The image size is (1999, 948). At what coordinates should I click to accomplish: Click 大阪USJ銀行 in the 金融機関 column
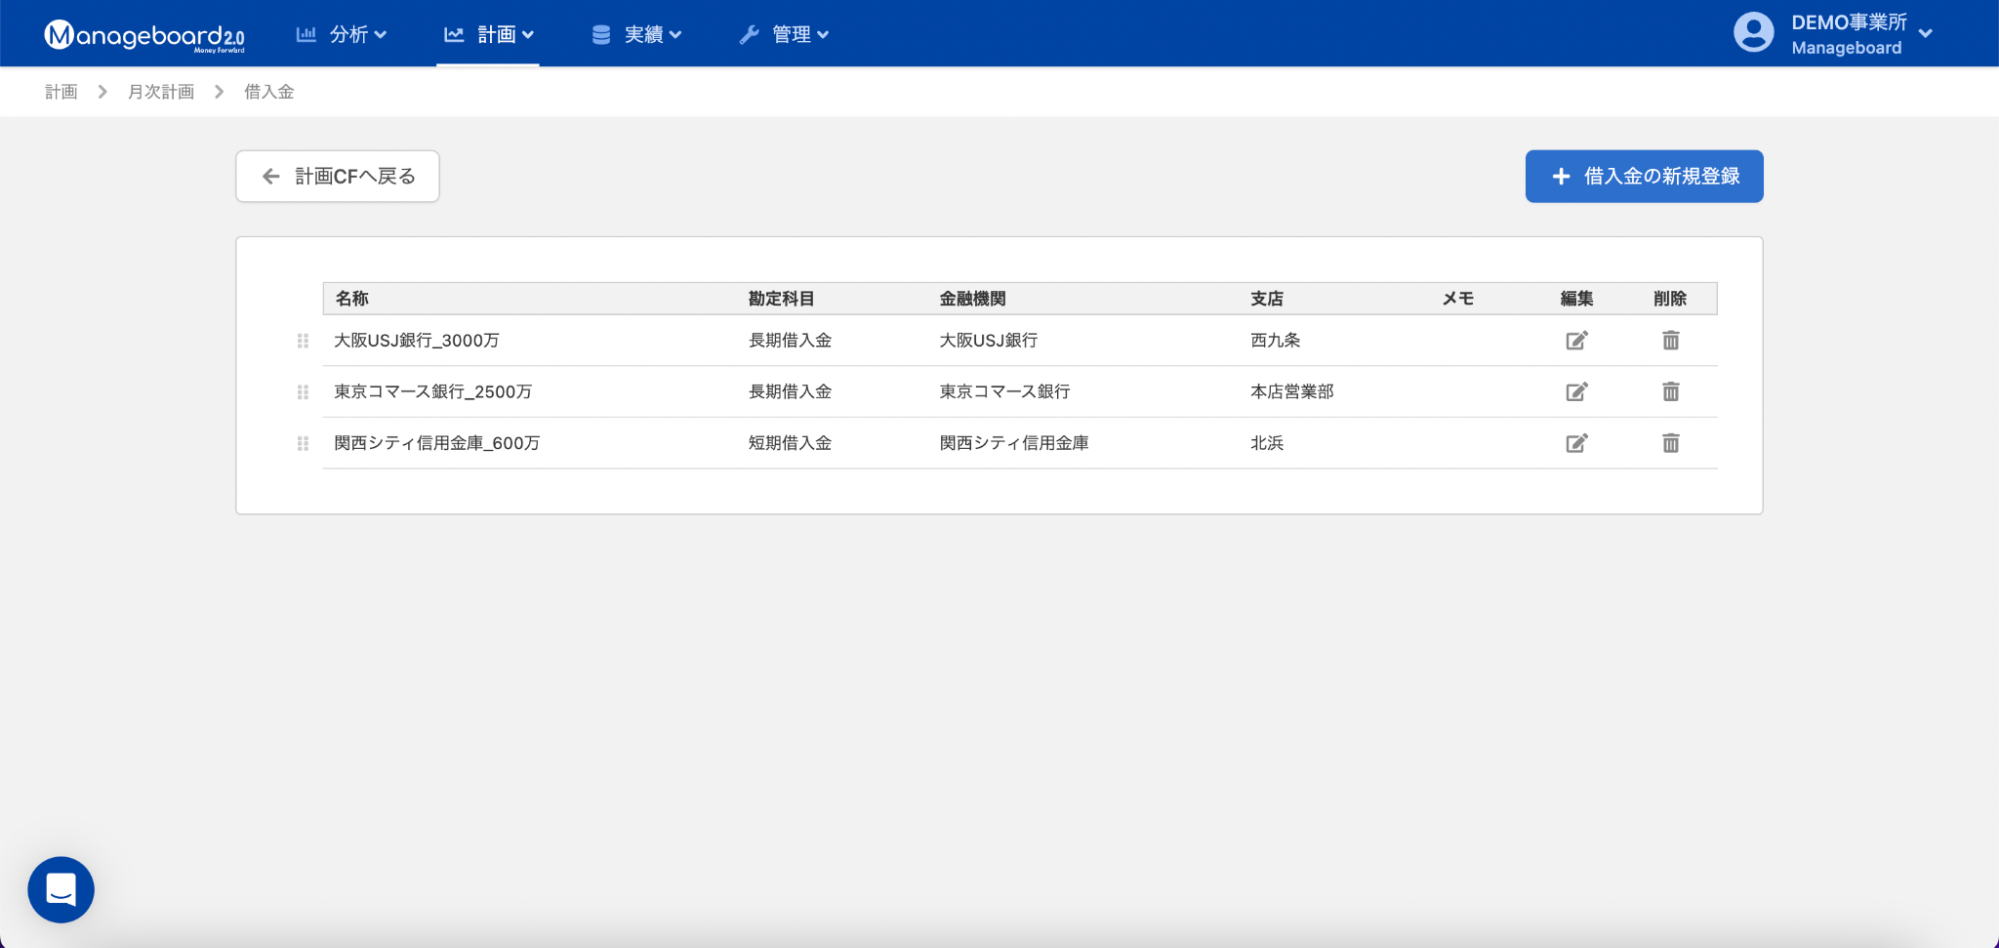(x=989, y=340)
